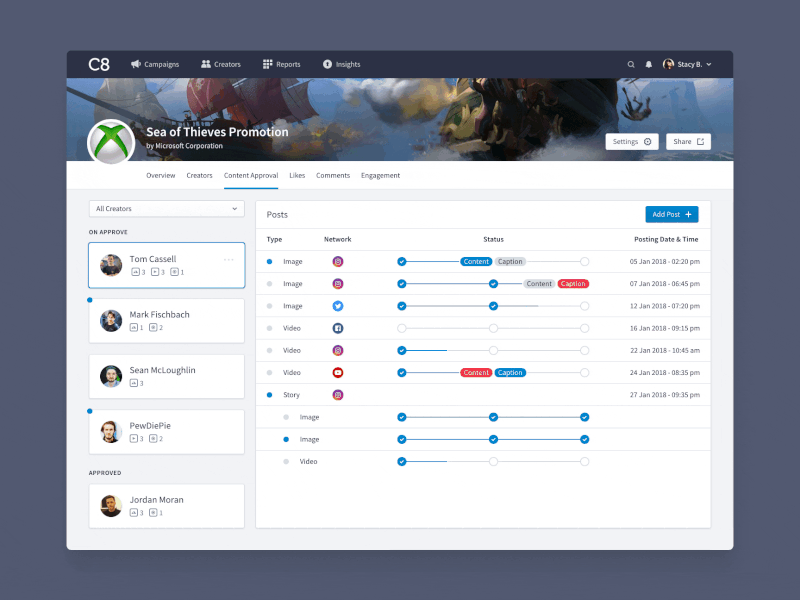Screen dimensions: 800x600
Task: Toggle status dot on Story row
Action: point(269,395)
